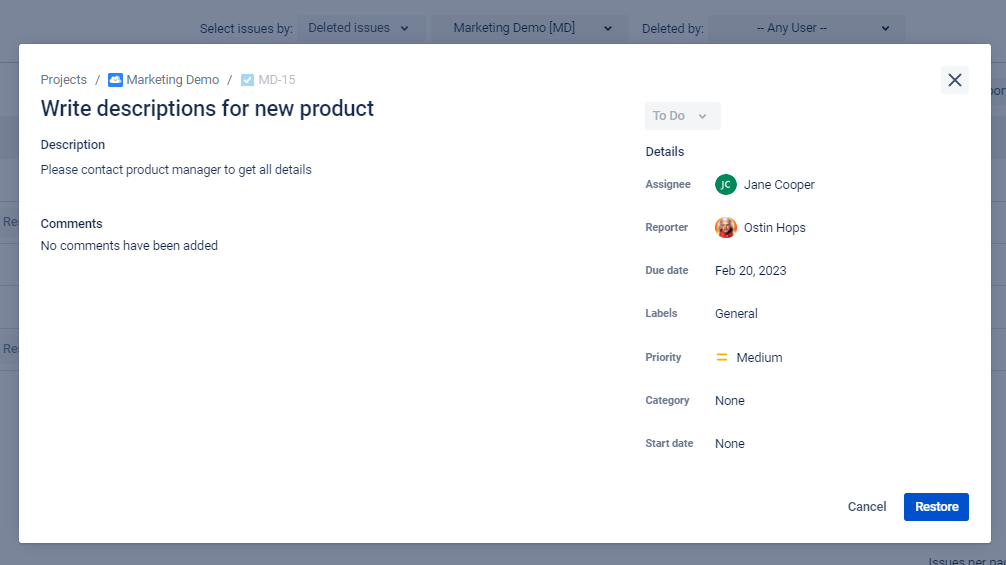Screen dimensions: 1006x565
Task: Open the Any User dropdown
Action: [806, 28]
